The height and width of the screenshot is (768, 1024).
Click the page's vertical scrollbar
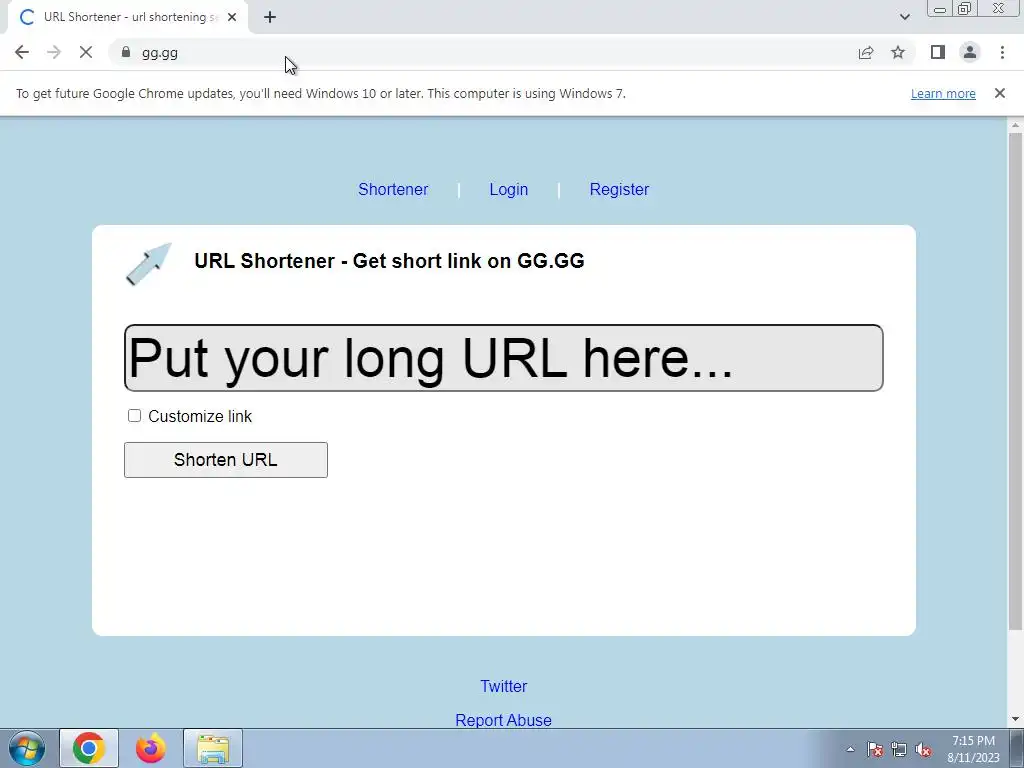click(1015, 382)
